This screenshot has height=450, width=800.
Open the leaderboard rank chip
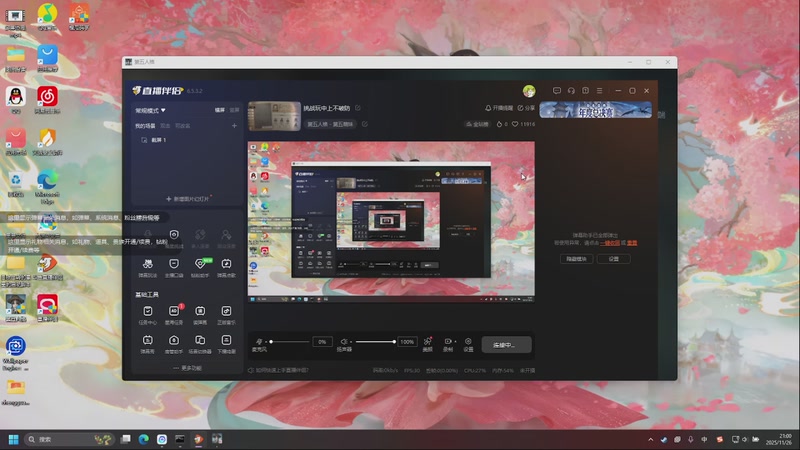tap(478, 124)
